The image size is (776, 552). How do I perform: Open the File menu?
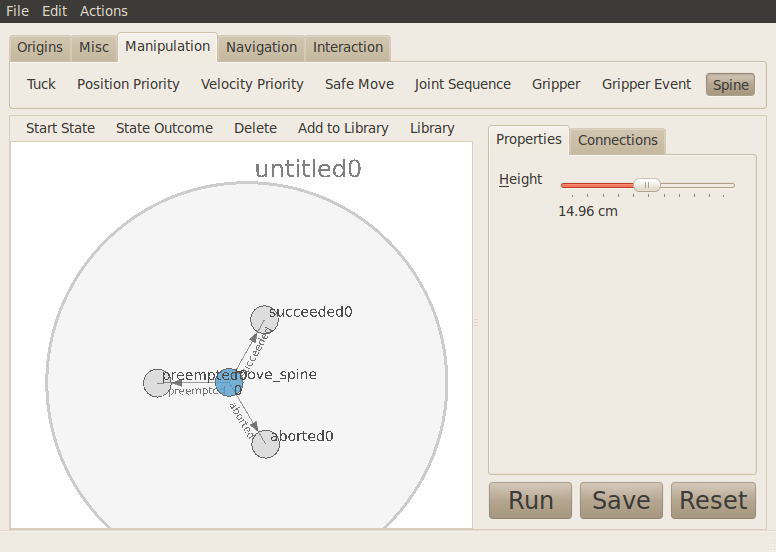[17, 11]
